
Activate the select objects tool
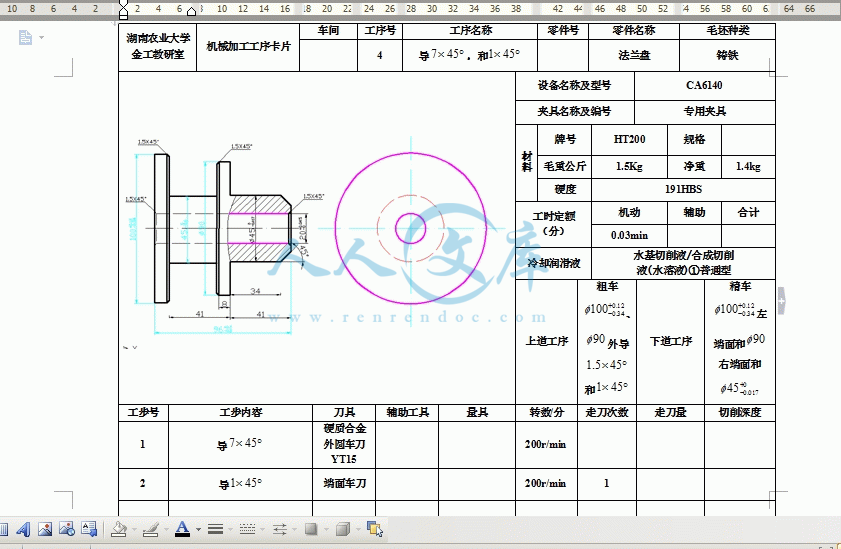coord(374,529)
